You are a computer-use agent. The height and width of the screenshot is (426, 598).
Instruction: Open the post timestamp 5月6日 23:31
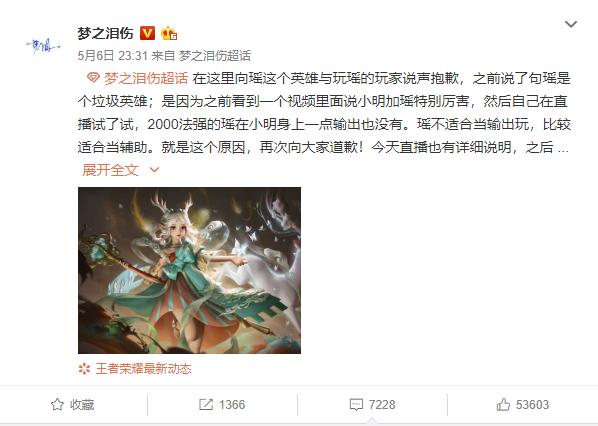pyautogui.click(x=113, y=56)
